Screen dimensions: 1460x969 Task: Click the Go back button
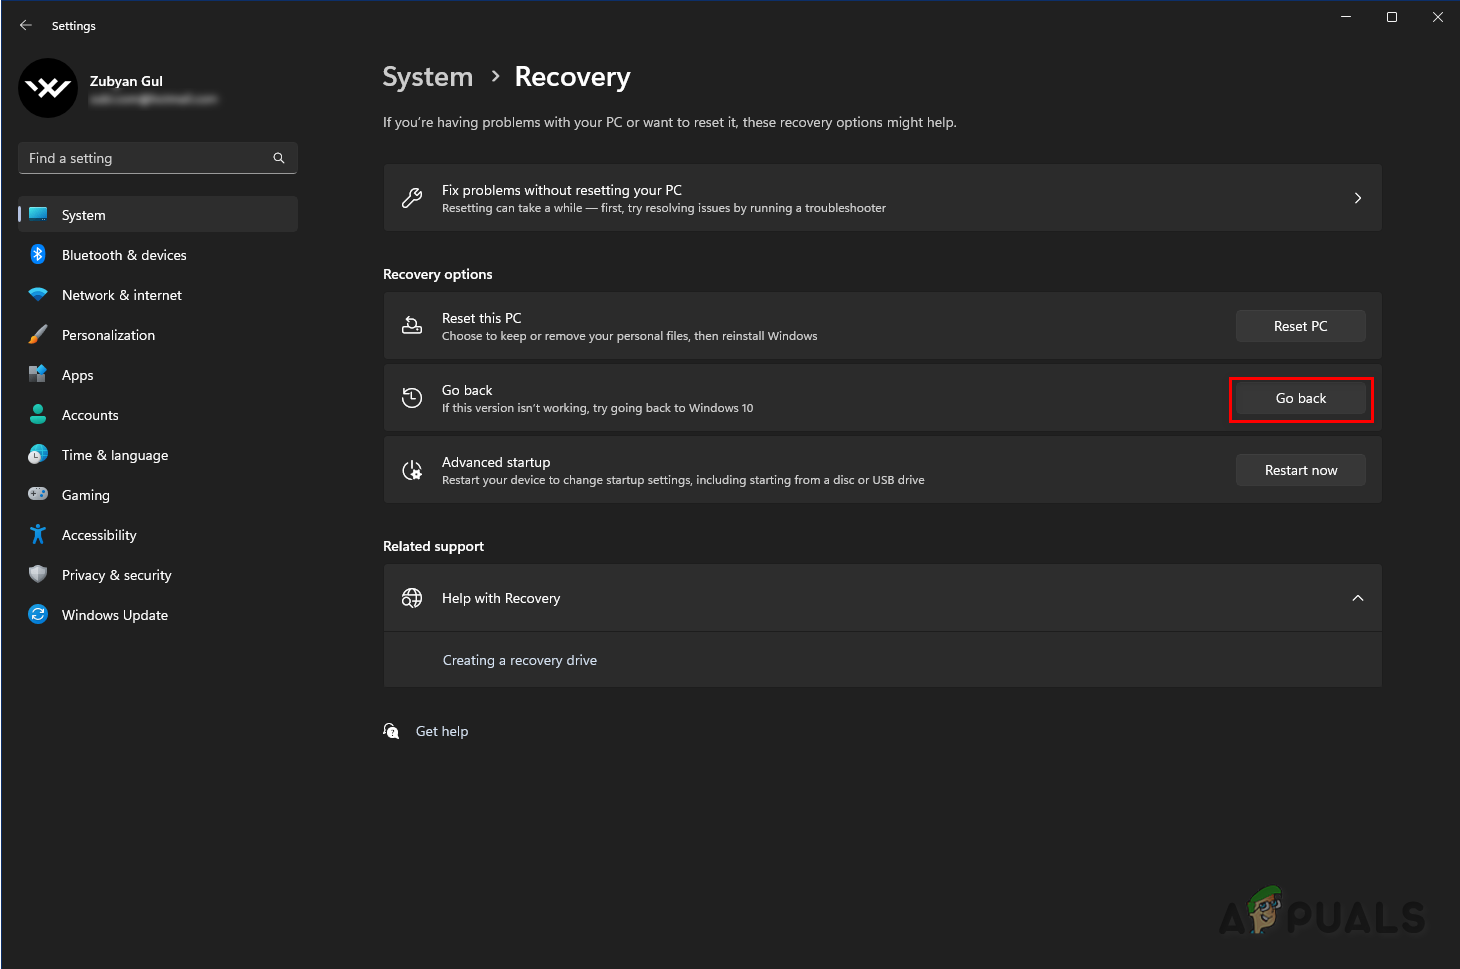(x=1300, y=398)
